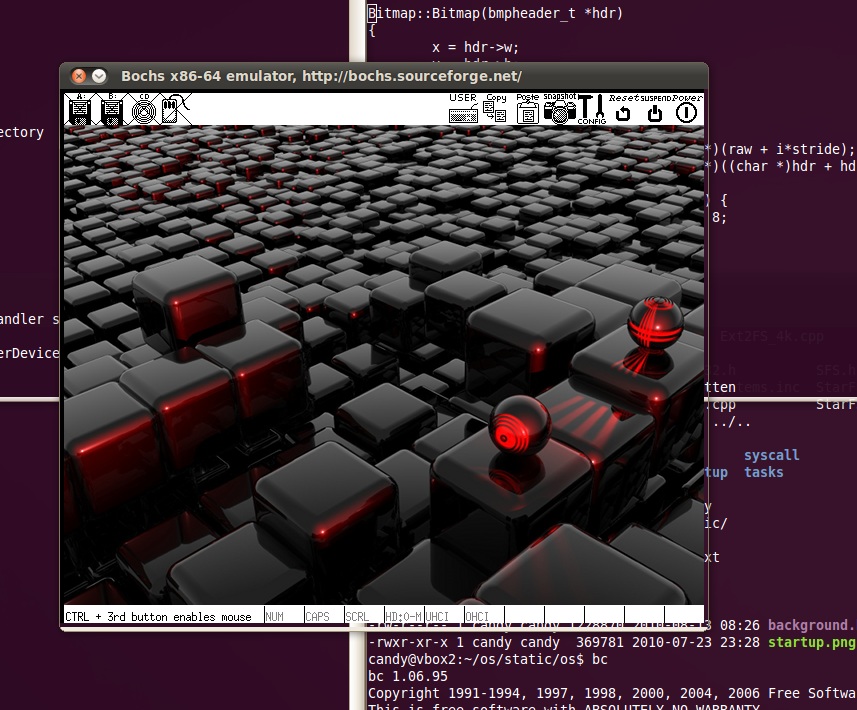Click the HD:0-M indicator in status bar
The height and width of the screenshot is (710, 857).
(x=403, y=617)
